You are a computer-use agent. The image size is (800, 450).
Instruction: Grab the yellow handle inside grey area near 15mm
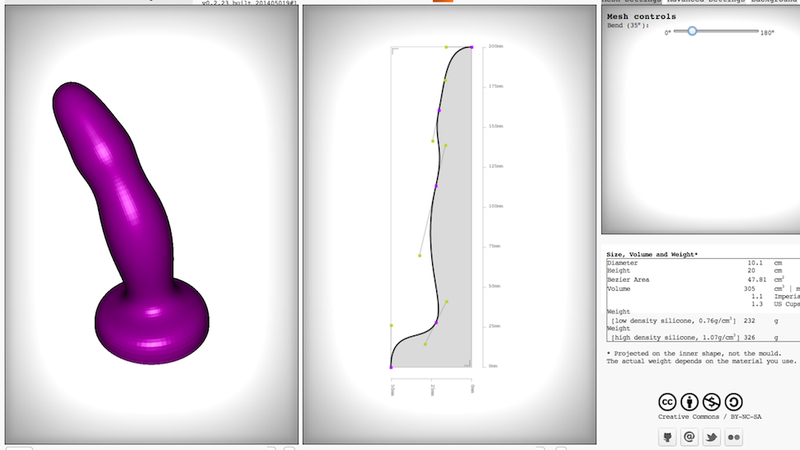(425, 344)
